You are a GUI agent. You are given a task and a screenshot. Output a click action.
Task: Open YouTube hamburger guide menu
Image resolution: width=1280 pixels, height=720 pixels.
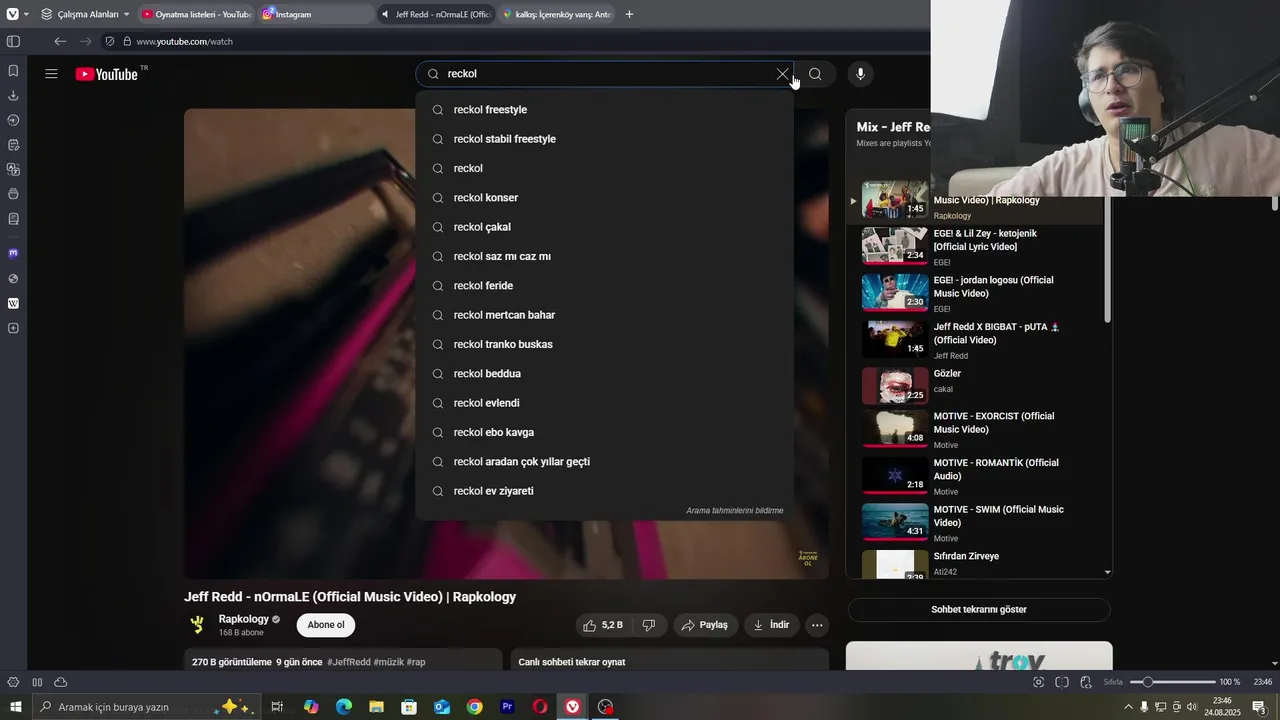tap(51, 74)
